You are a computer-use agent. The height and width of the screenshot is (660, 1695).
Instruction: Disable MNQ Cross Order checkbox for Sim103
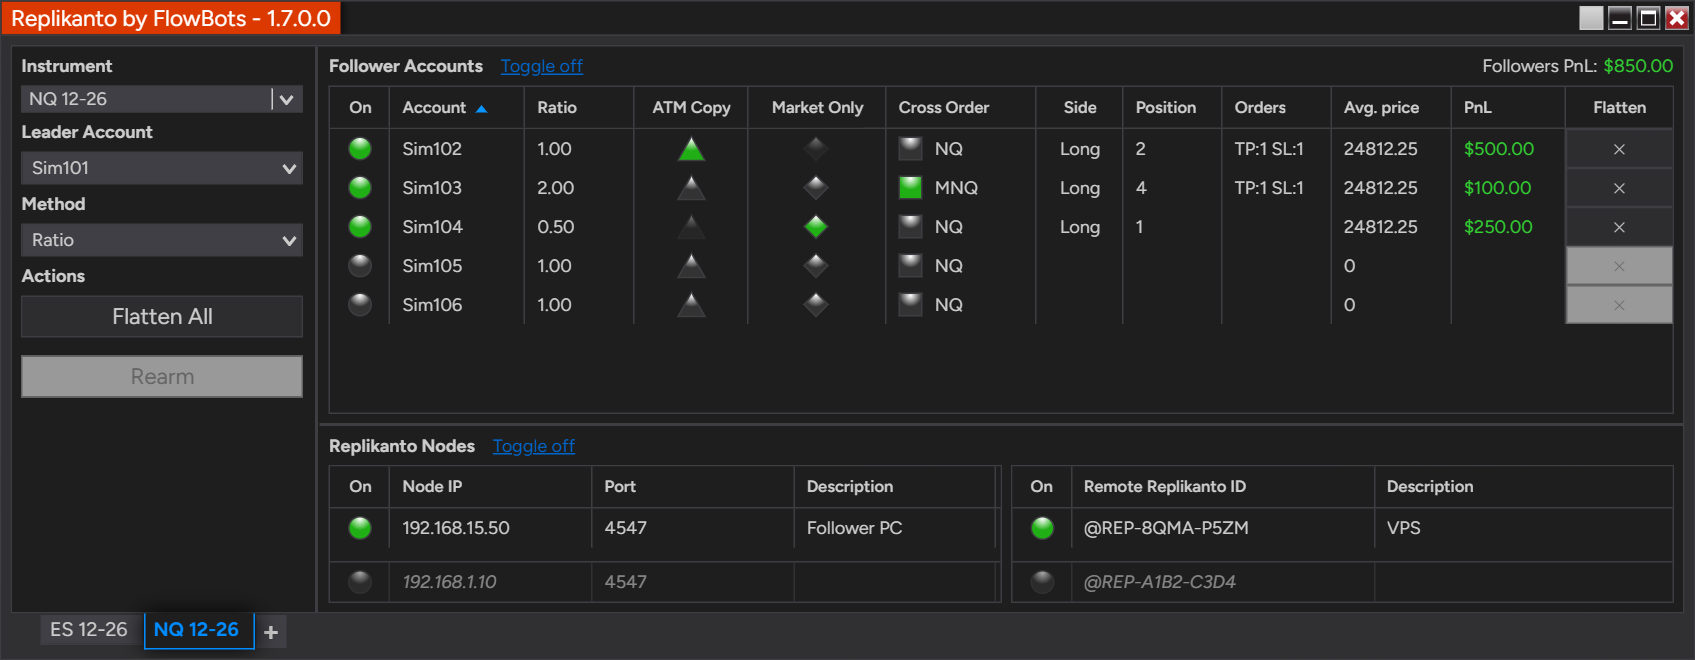(910, 188)
